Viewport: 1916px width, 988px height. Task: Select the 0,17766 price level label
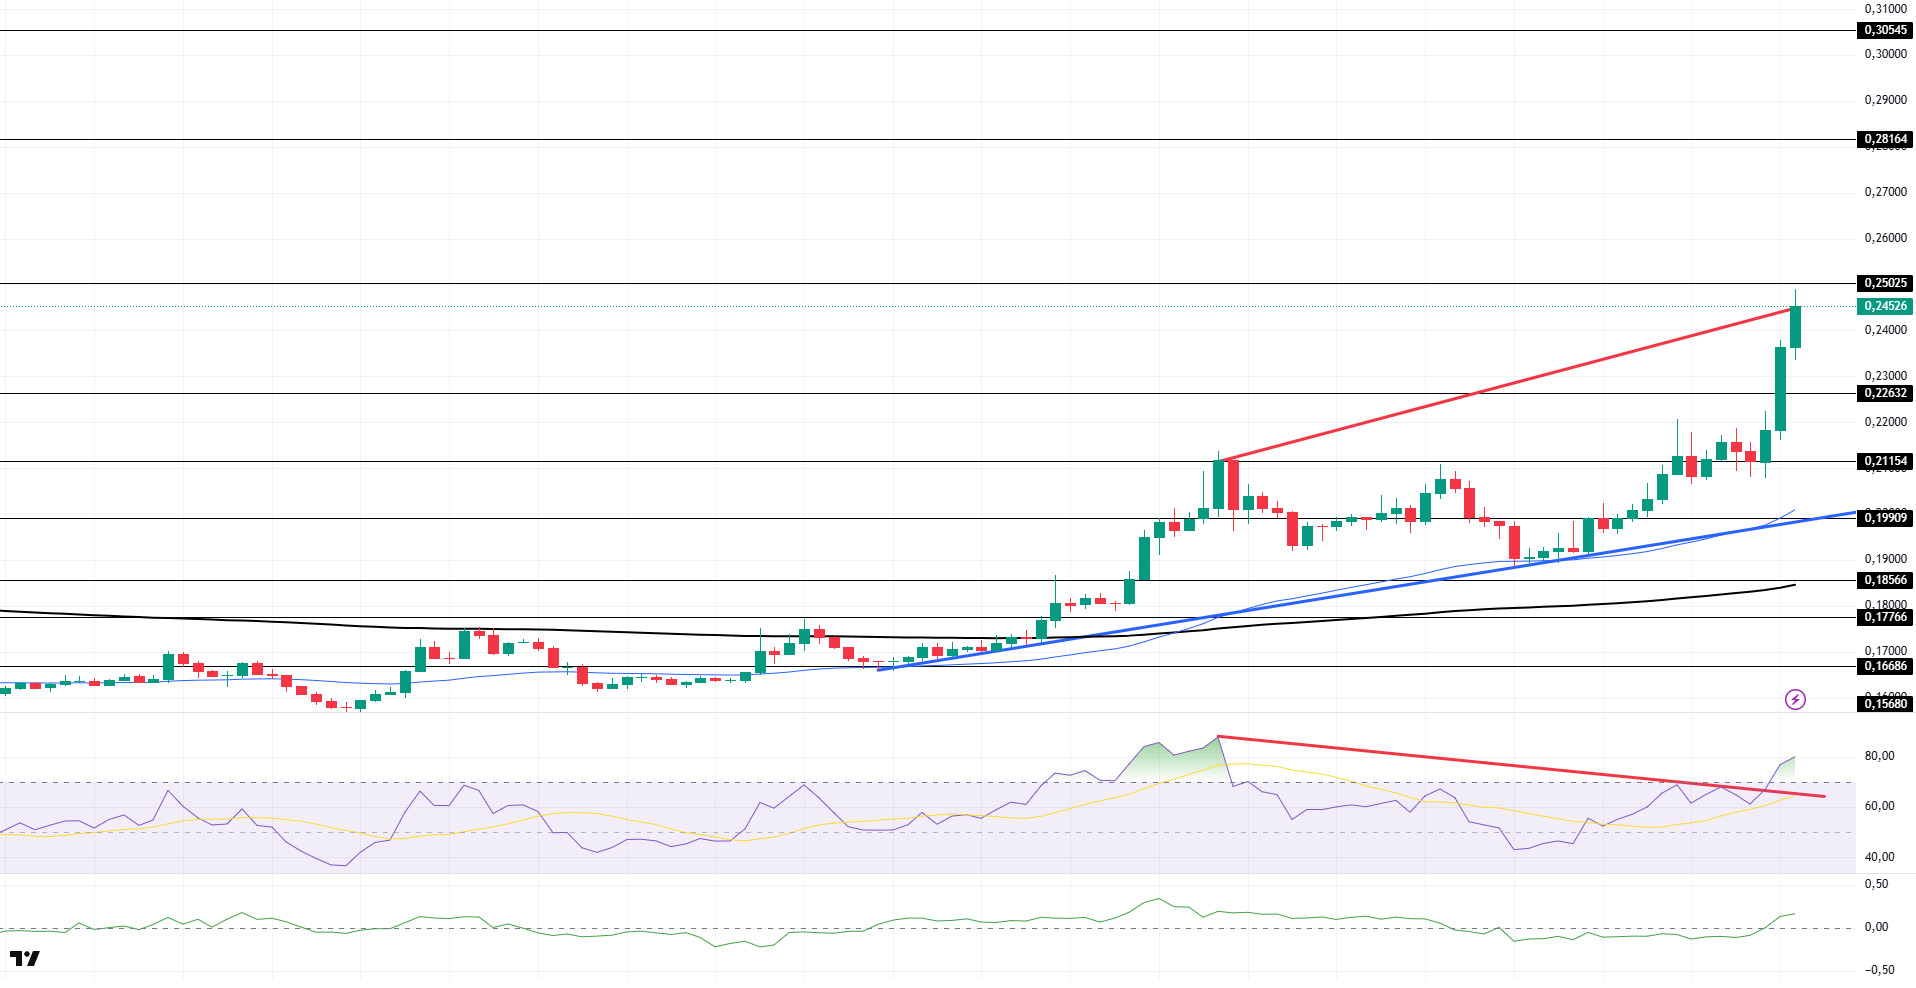1885,617
